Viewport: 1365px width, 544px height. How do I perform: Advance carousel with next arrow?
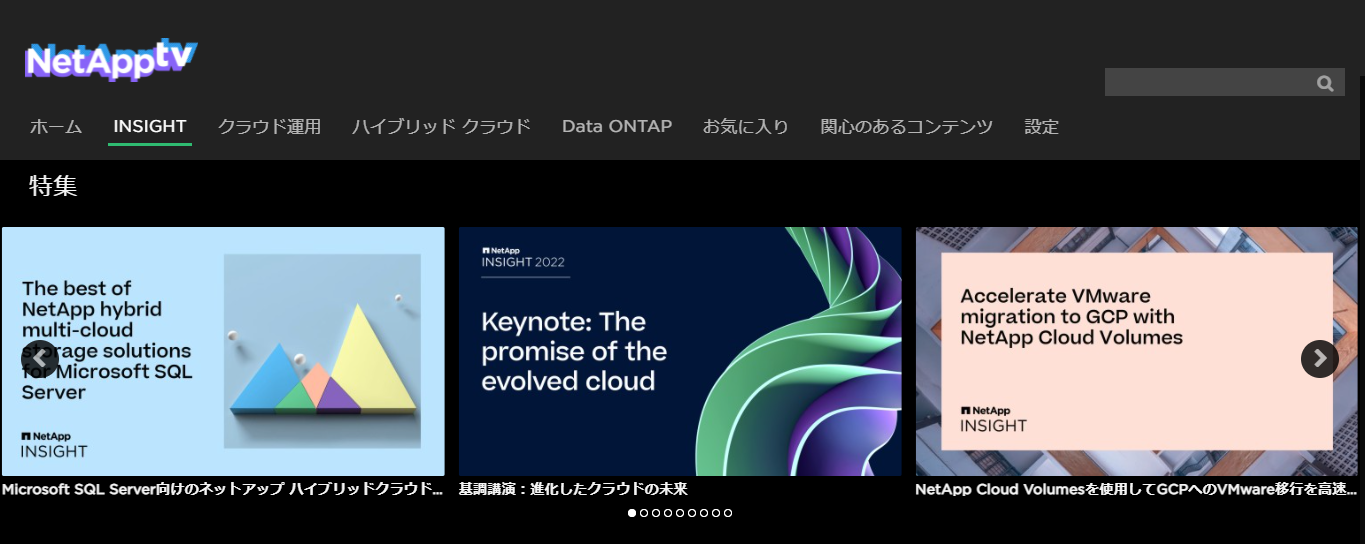[x=1320, y=358]
